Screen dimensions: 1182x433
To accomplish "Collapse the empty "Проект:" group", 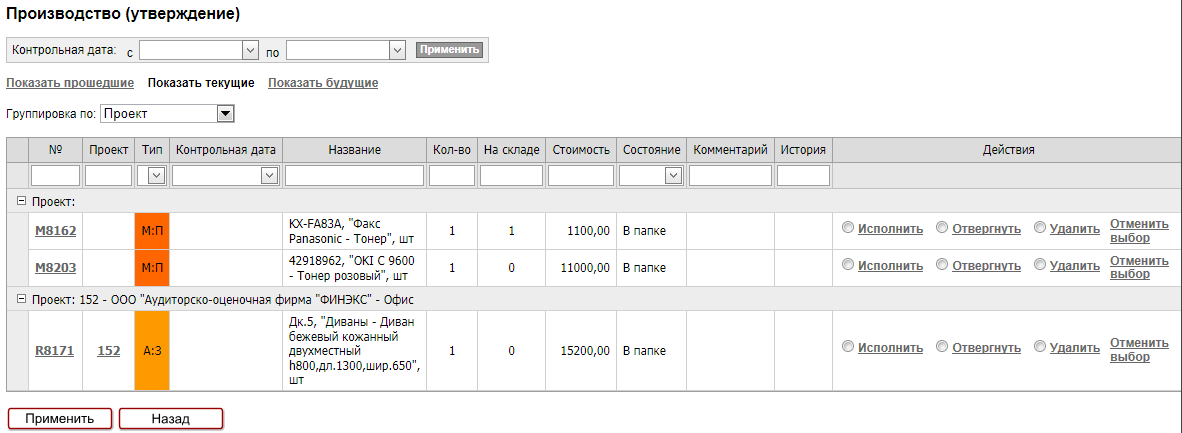I will click(21, 201).
